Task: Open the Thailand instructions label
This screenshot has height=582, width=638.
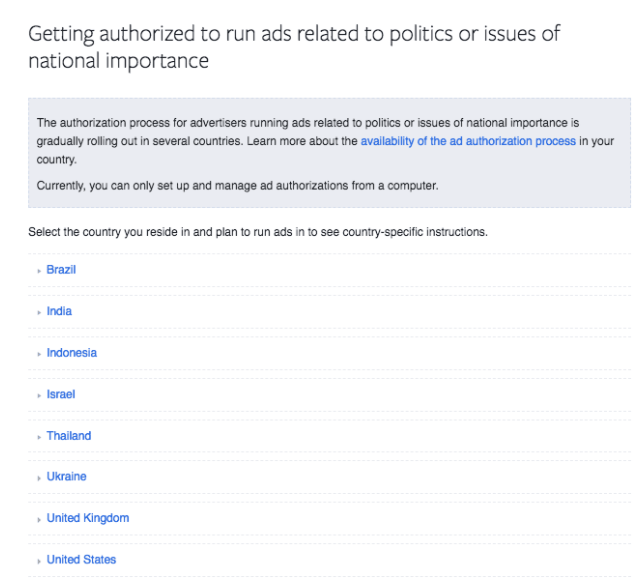Action: (x=68, y=436)
